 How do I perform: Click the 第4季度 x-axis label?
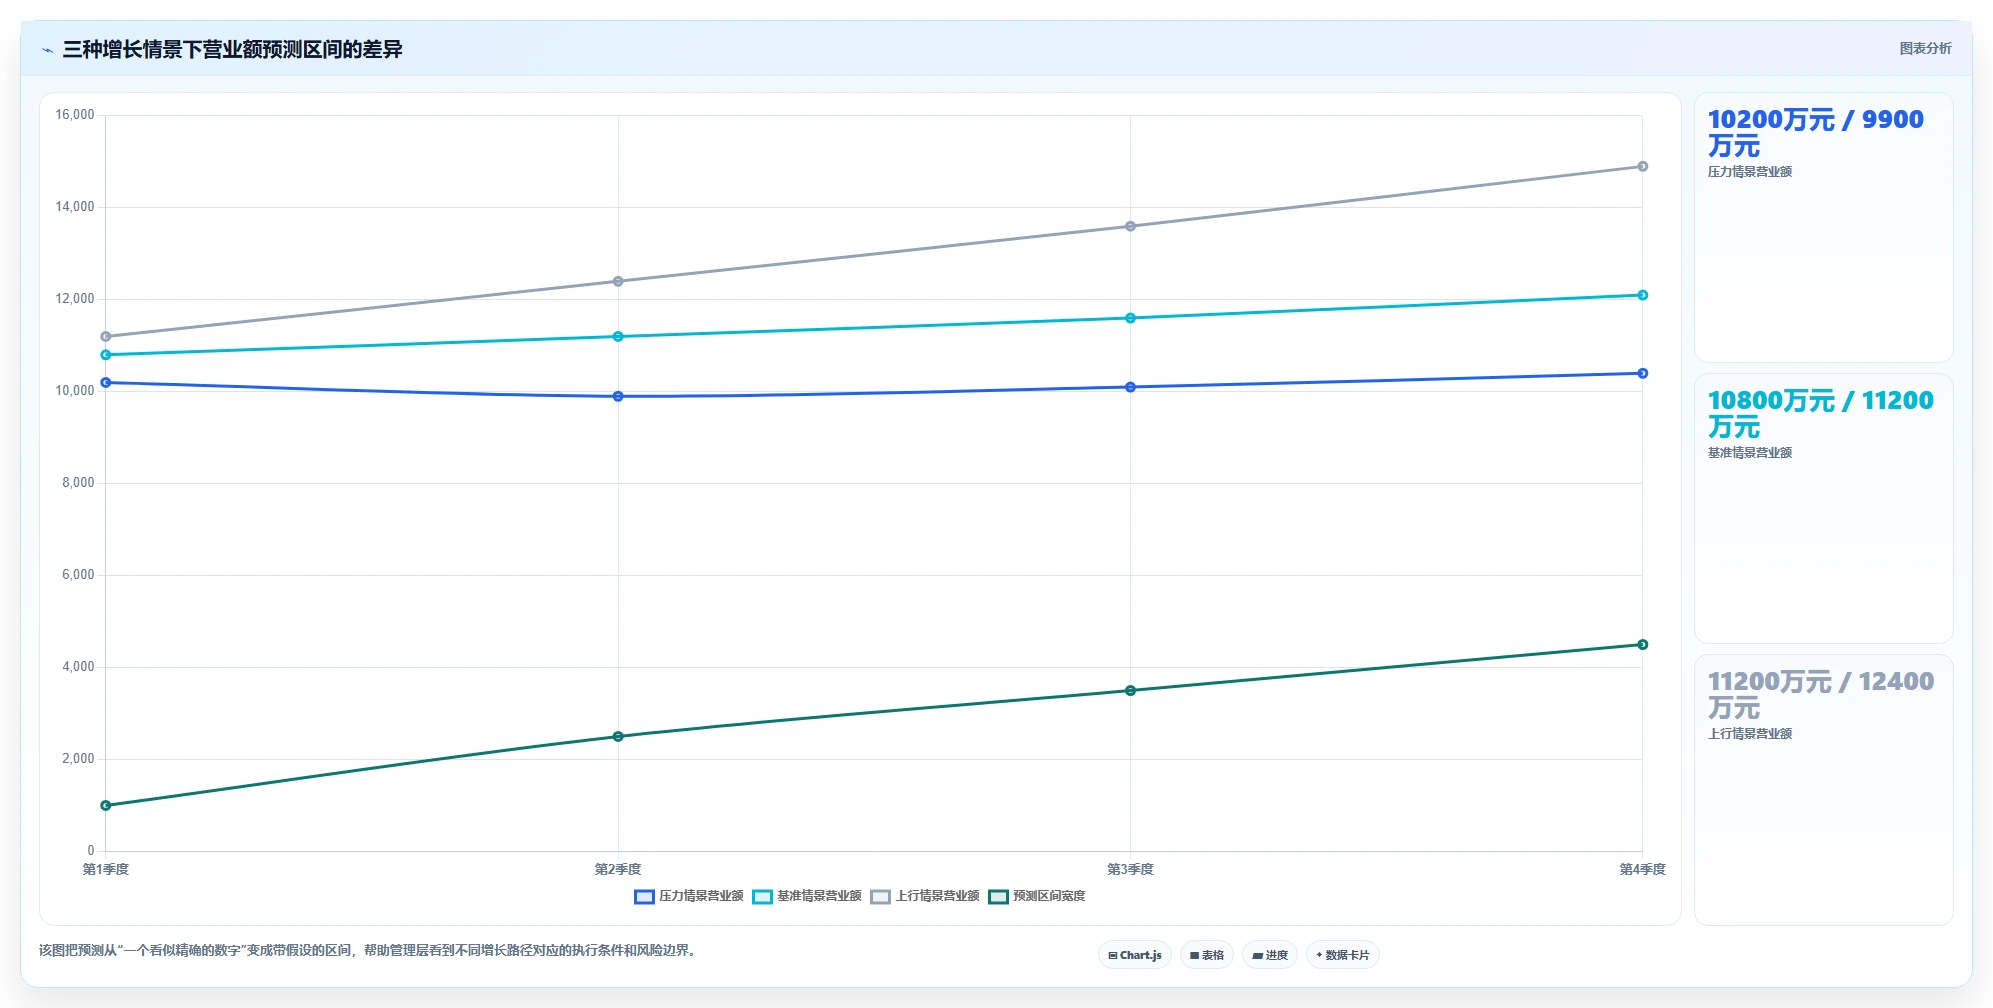pos(1643,870)
